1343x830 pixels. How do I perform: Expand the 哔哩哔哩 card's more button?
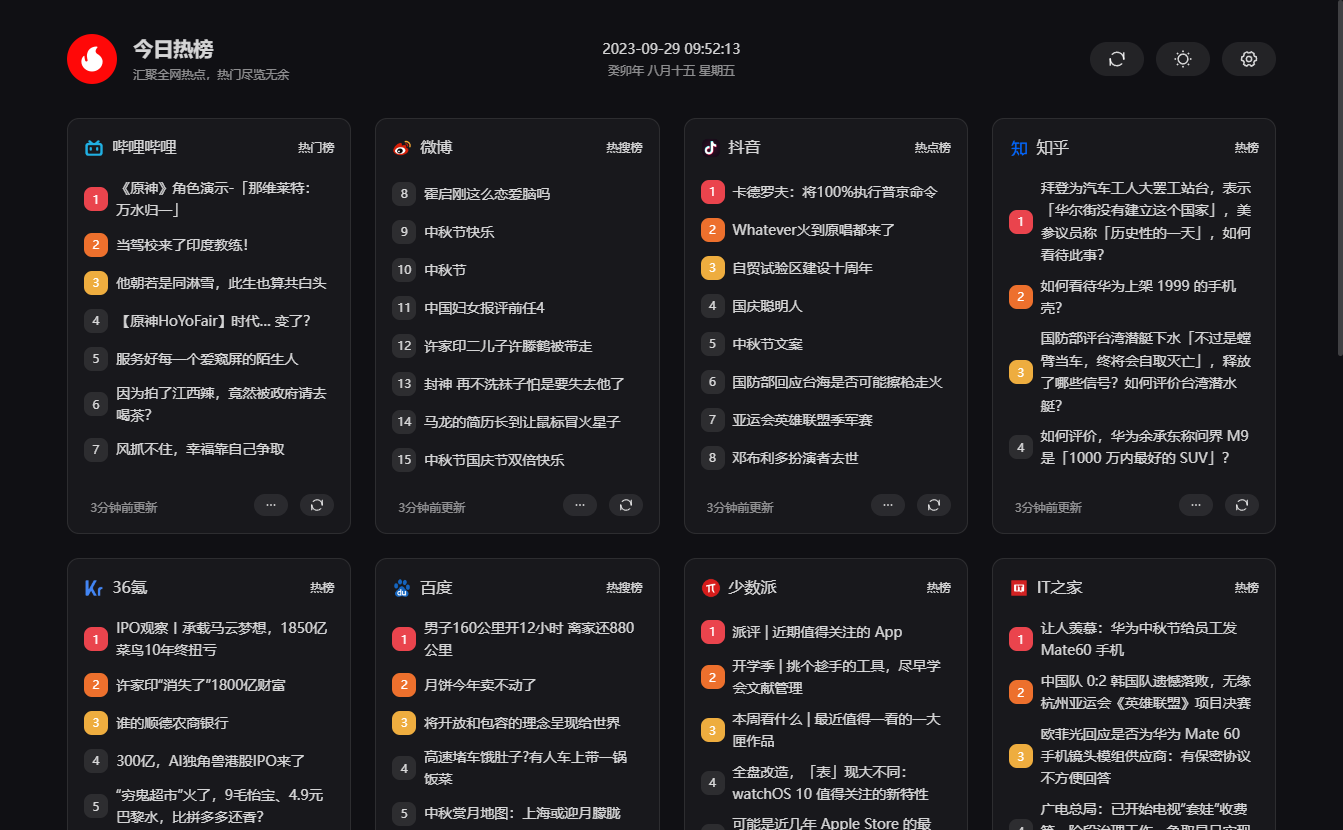[271, 505]
